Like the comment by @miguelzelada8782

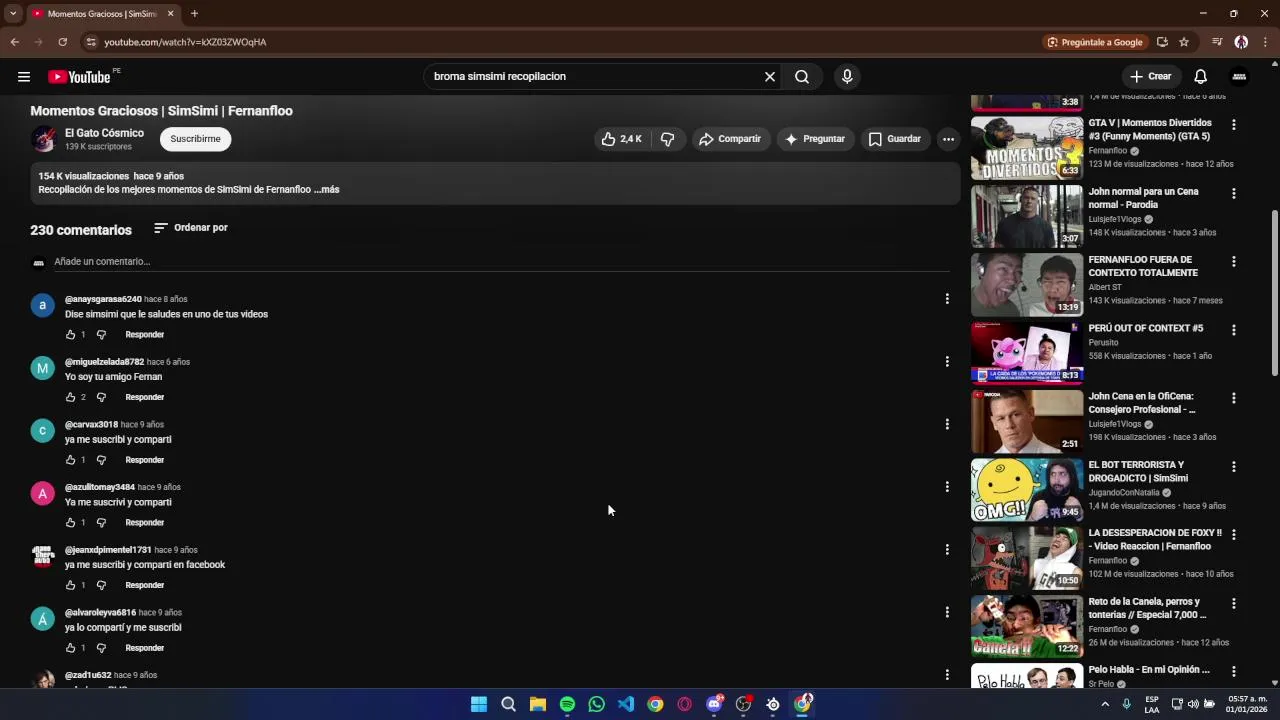point(70,397)
